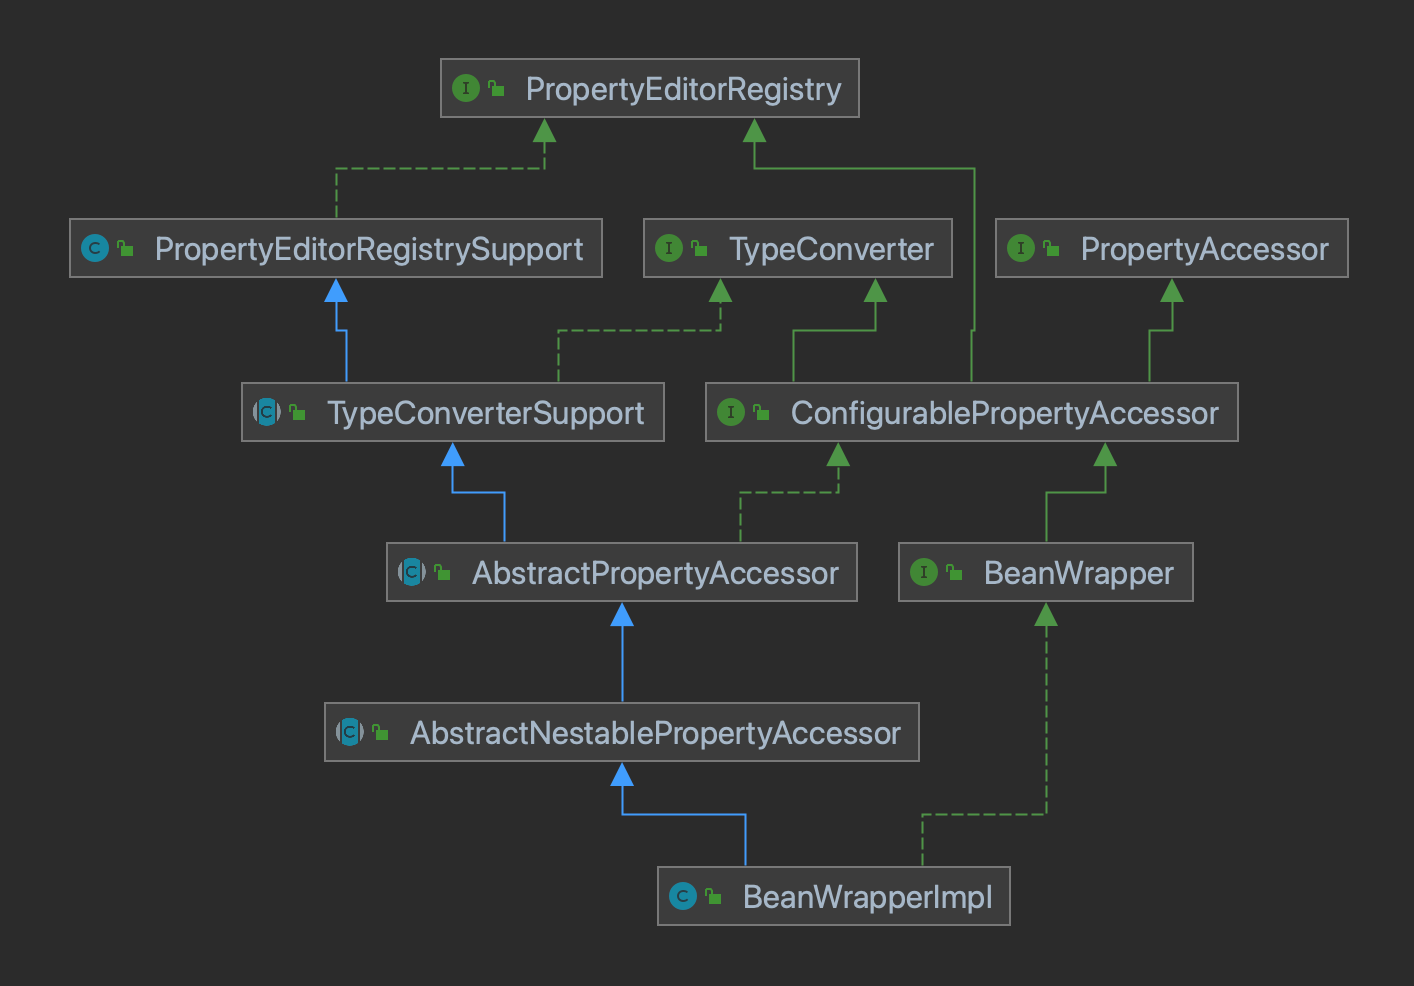
Task: Click the public lock icon on TypeConverterSupport
Action: pyautogui.click(x=297, y=413)
